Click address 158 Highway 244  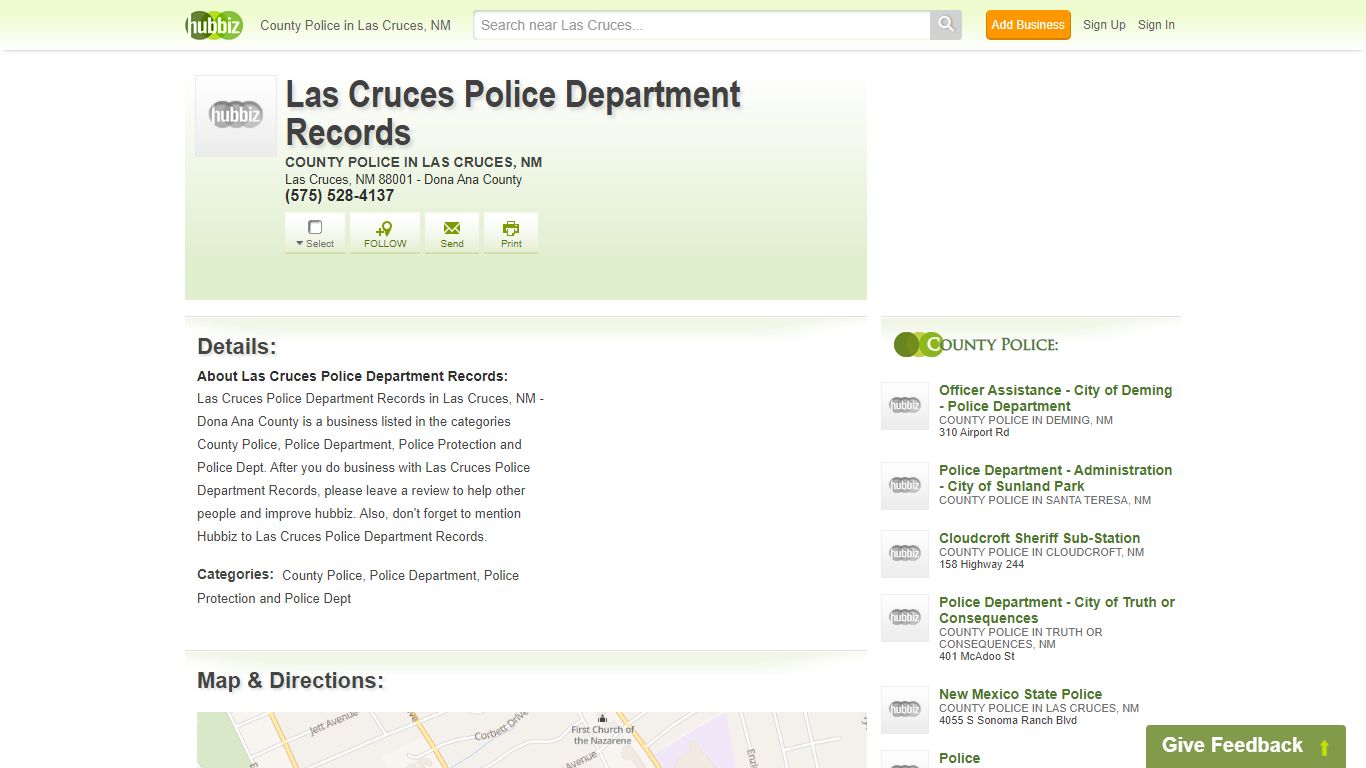[982, 564]
